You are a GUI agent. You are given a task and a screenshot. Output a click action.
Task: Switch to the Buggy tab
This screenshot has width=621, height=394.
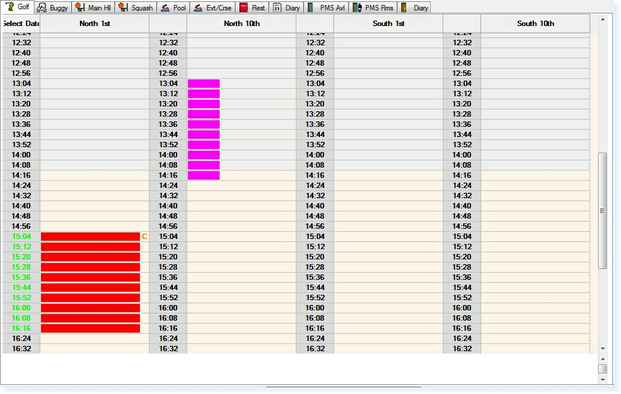pyautogui.click(x=53, y=8)
